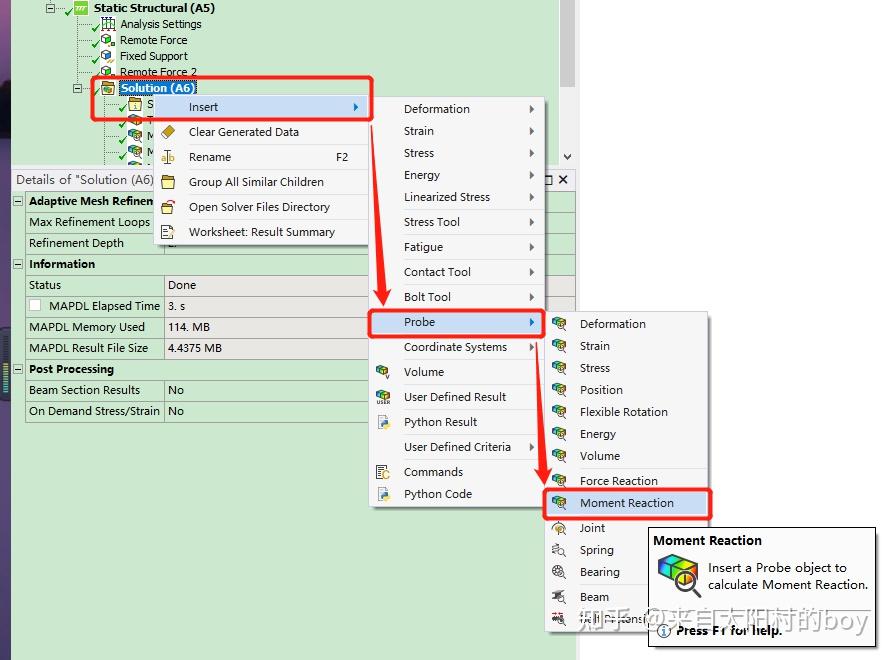Image resolution: width=891 pixels, height=660 pixels.
Task: Select the Strain probe icon
Action: (561, 345)
